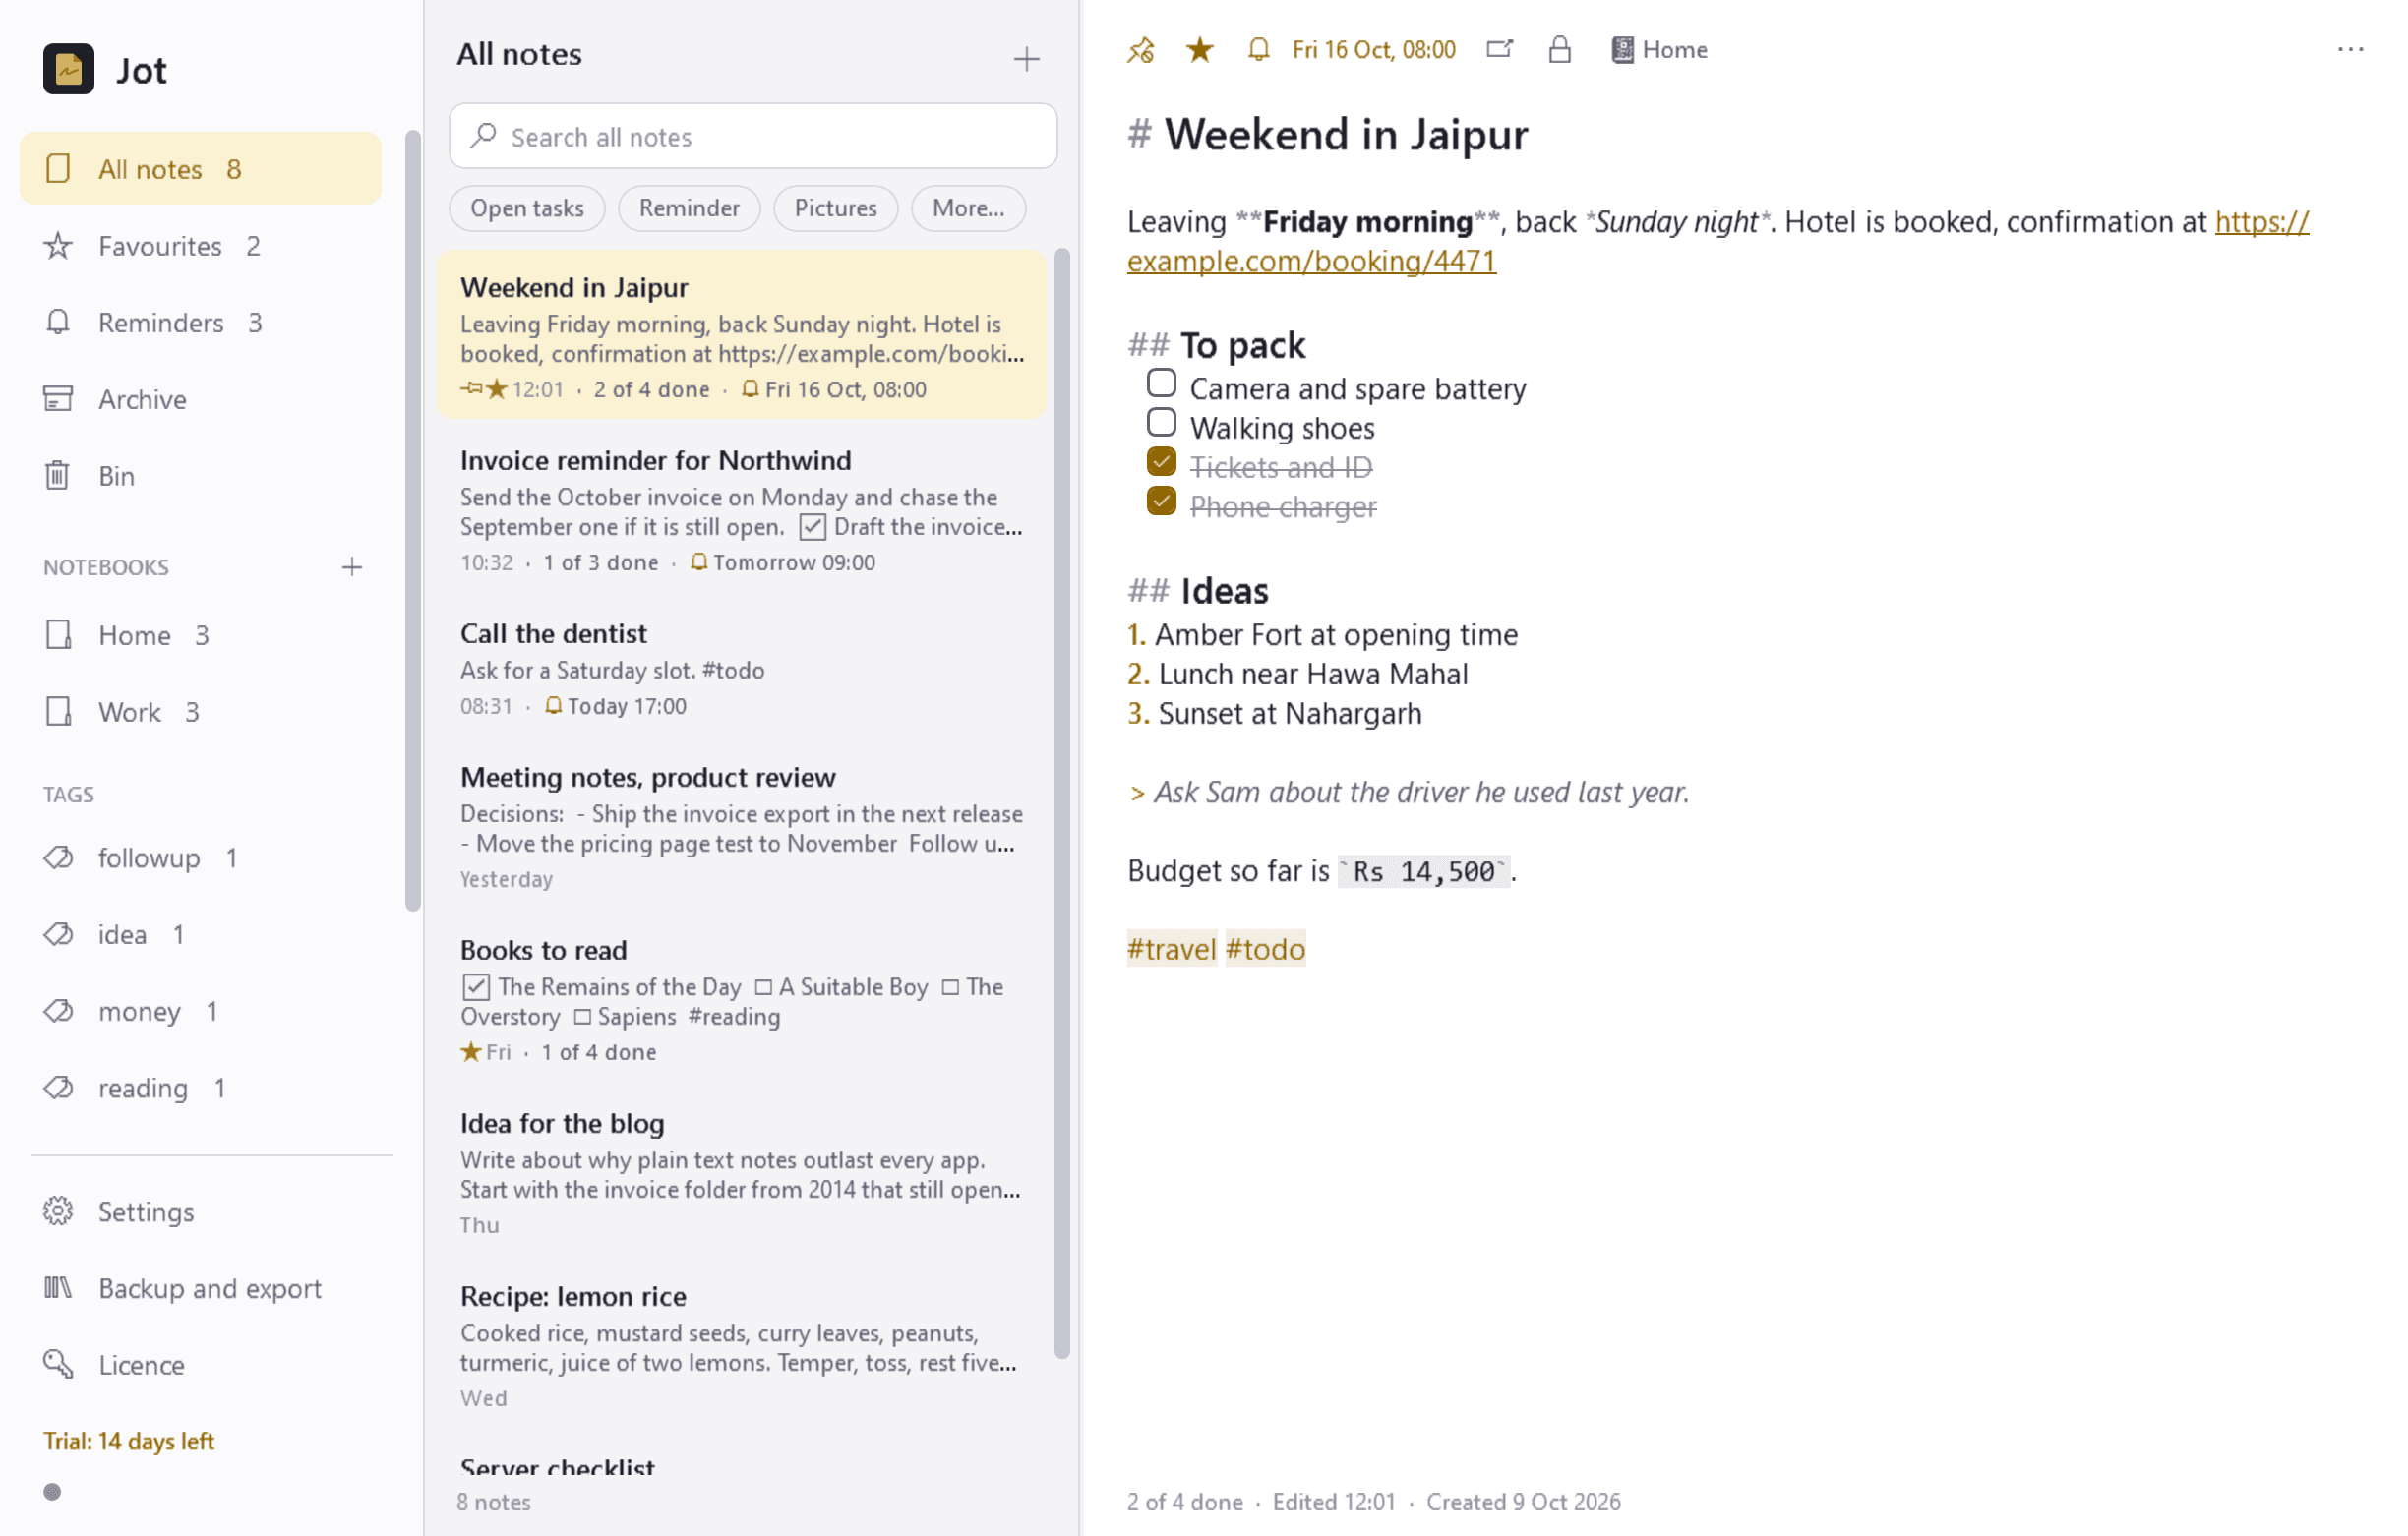The image size is (2408, 1536).
Task: Open the Home notebook in sidebar
Action: click(200, 635)
